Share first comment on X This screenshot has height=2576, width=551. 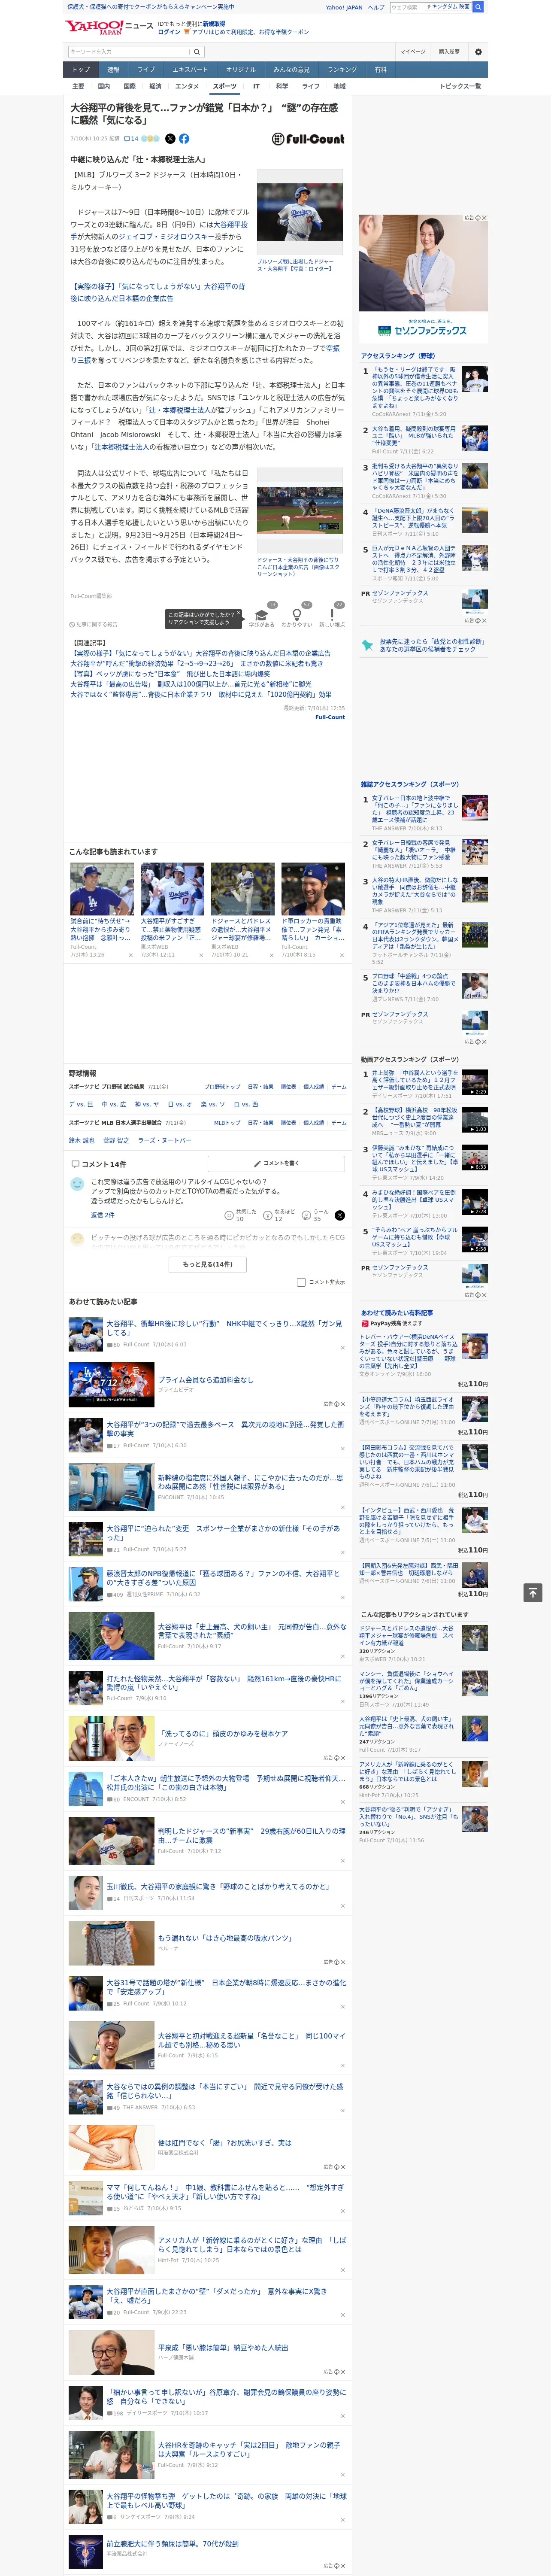pyautogui.click(x=339, y=1215)
